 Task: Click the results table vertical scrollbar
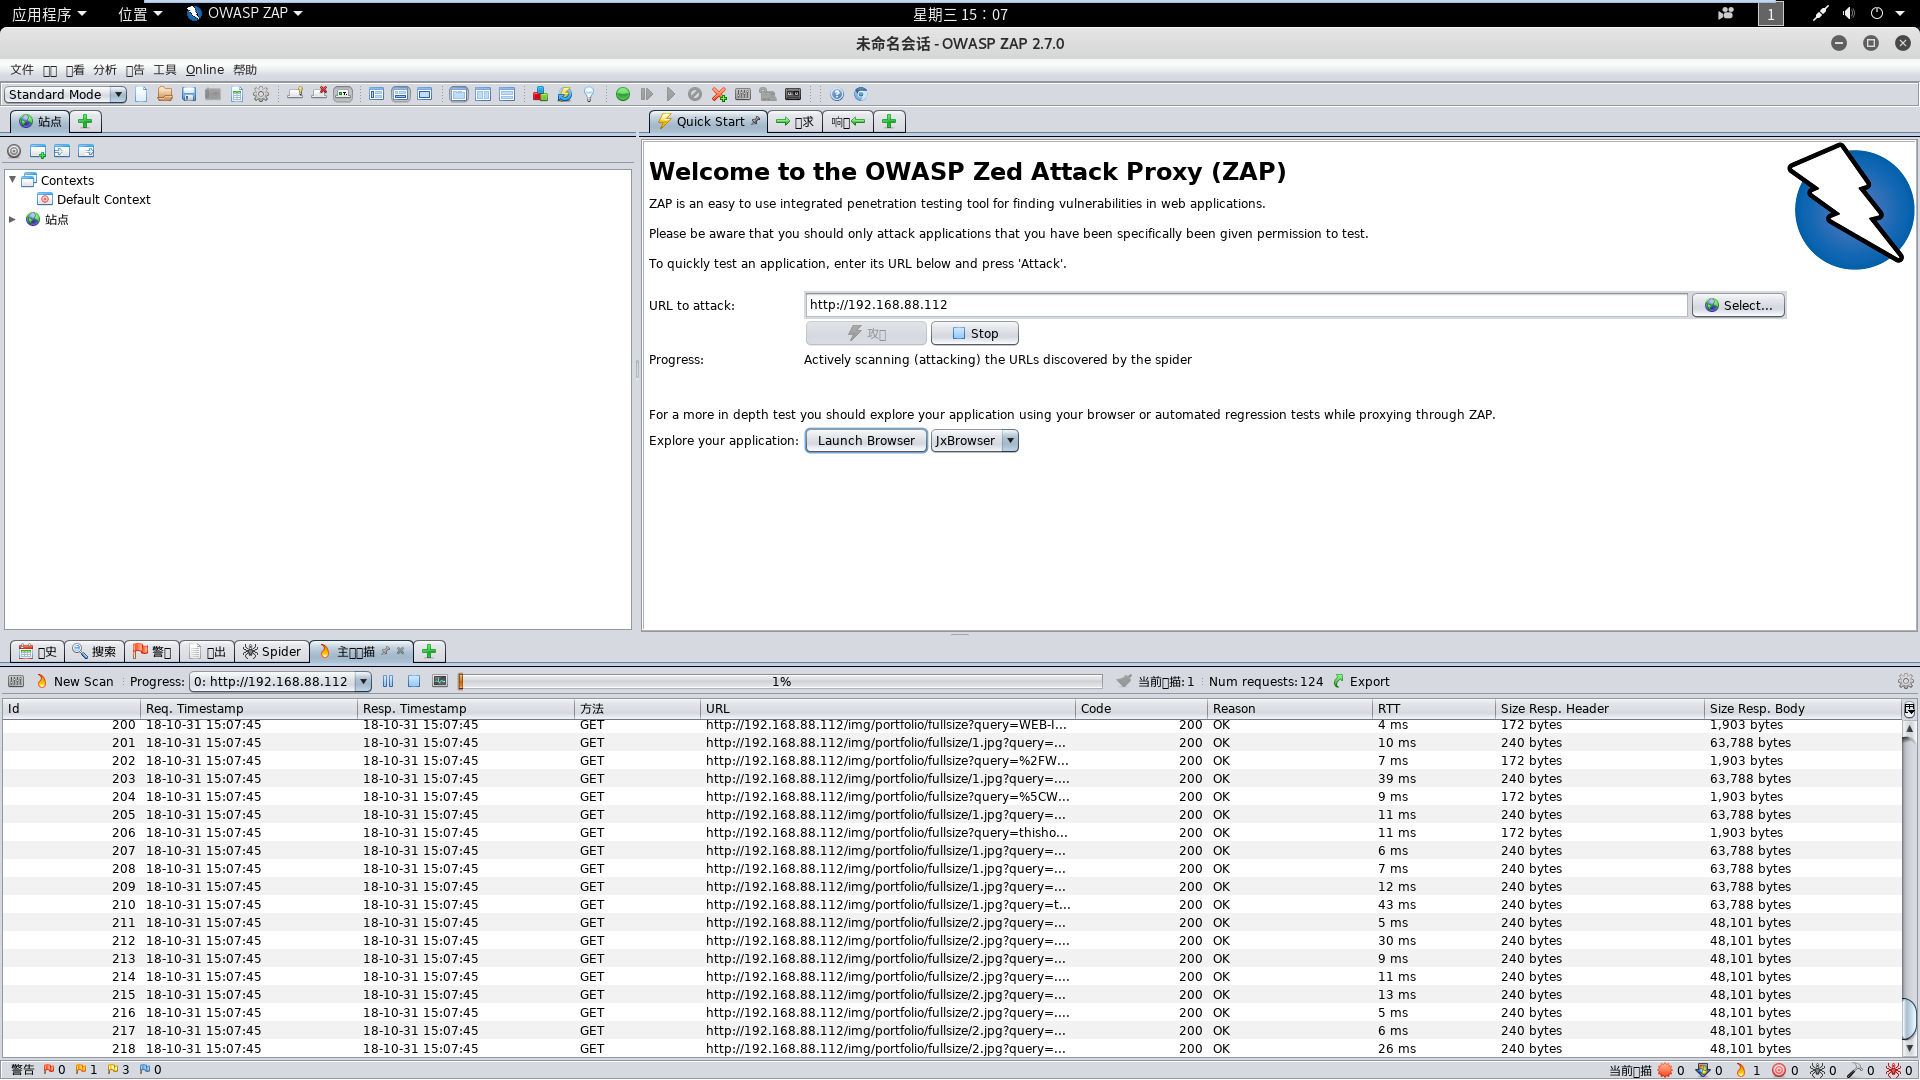[x=1909, y=888]
